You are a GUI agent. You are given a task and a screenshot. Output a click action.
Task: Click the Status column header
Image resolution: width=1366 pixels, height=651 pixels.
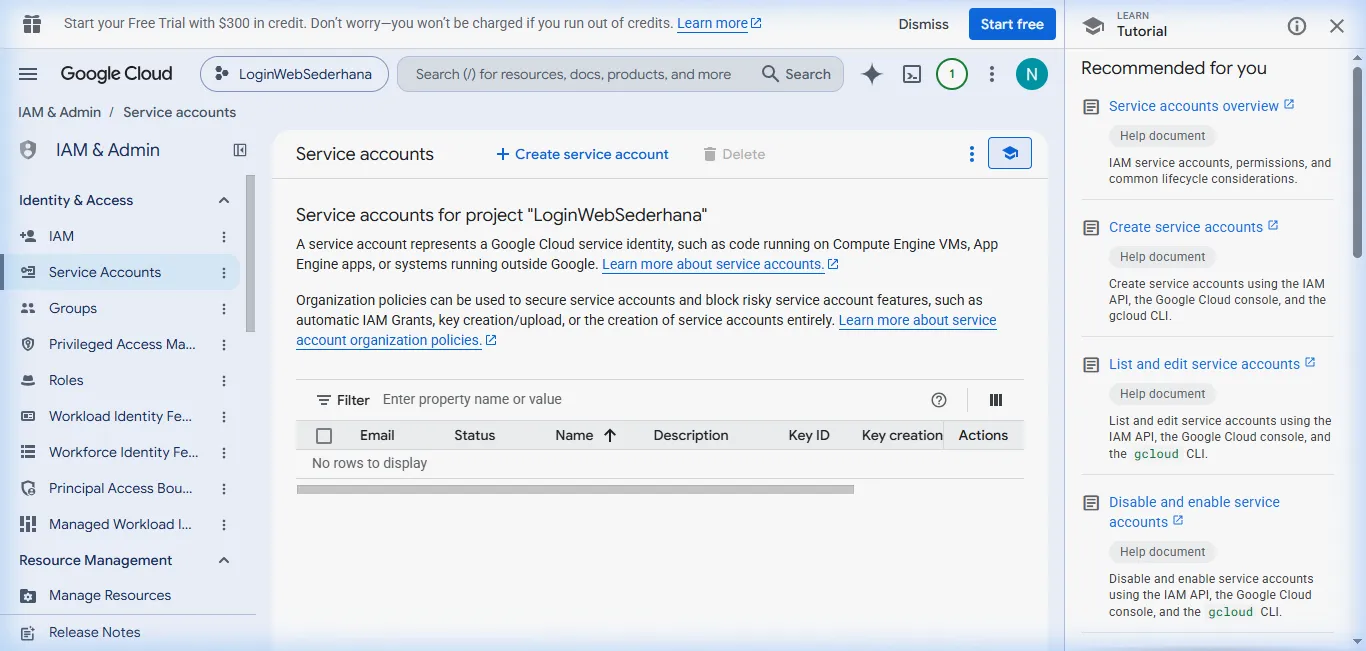coord(474,435)
